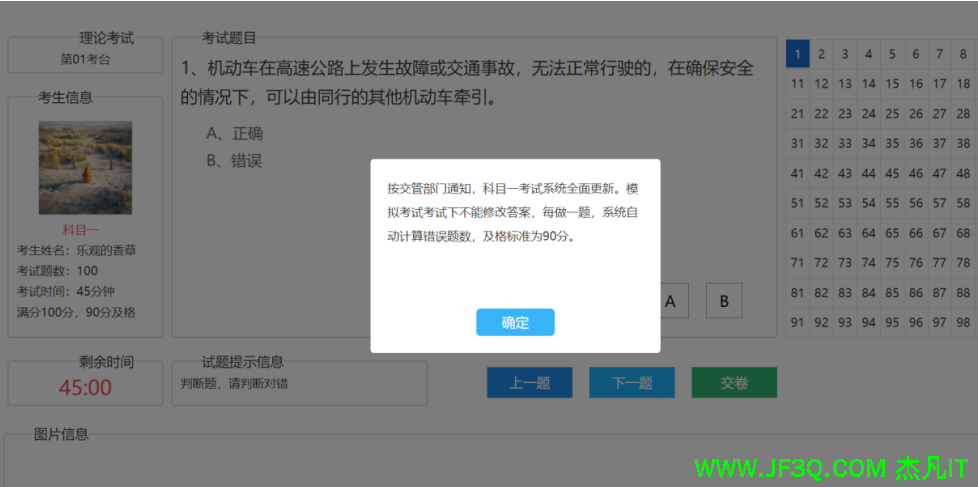Click the 上一题 previous question button
The height and width of the screenshot is (487, 978).
click(x=529, y=383)
